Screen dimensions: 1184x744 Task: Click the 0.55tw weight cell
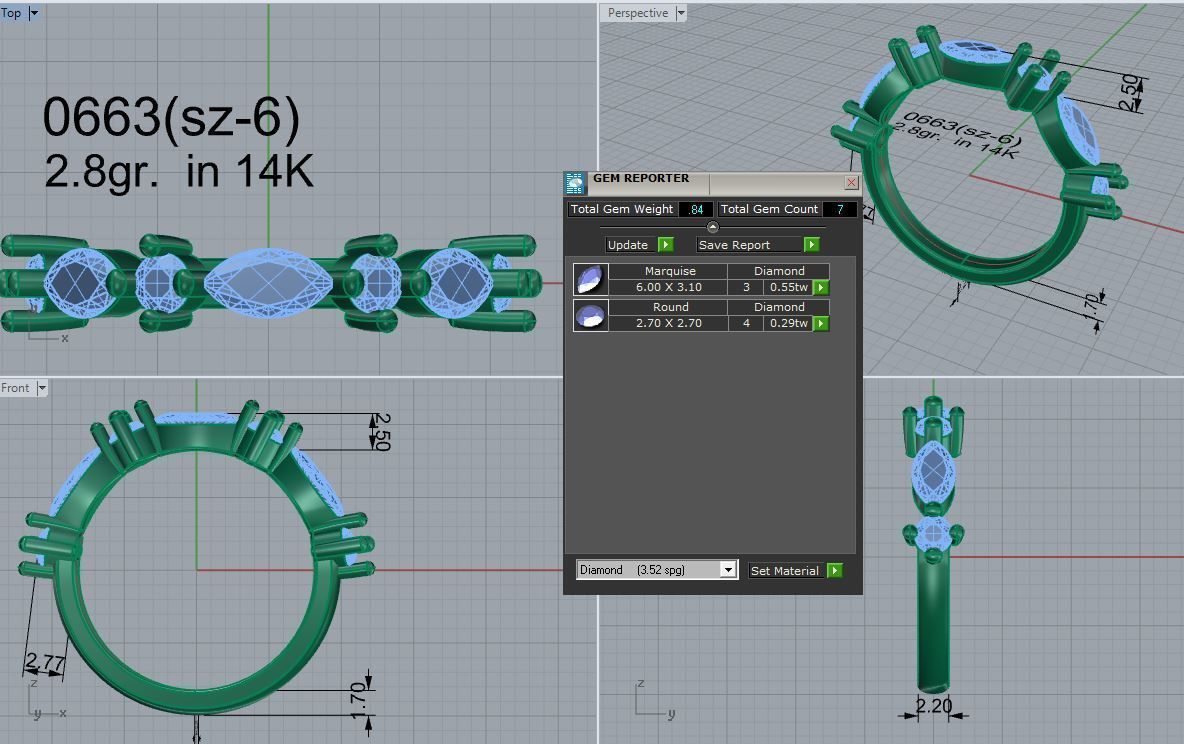coord(788,287)
